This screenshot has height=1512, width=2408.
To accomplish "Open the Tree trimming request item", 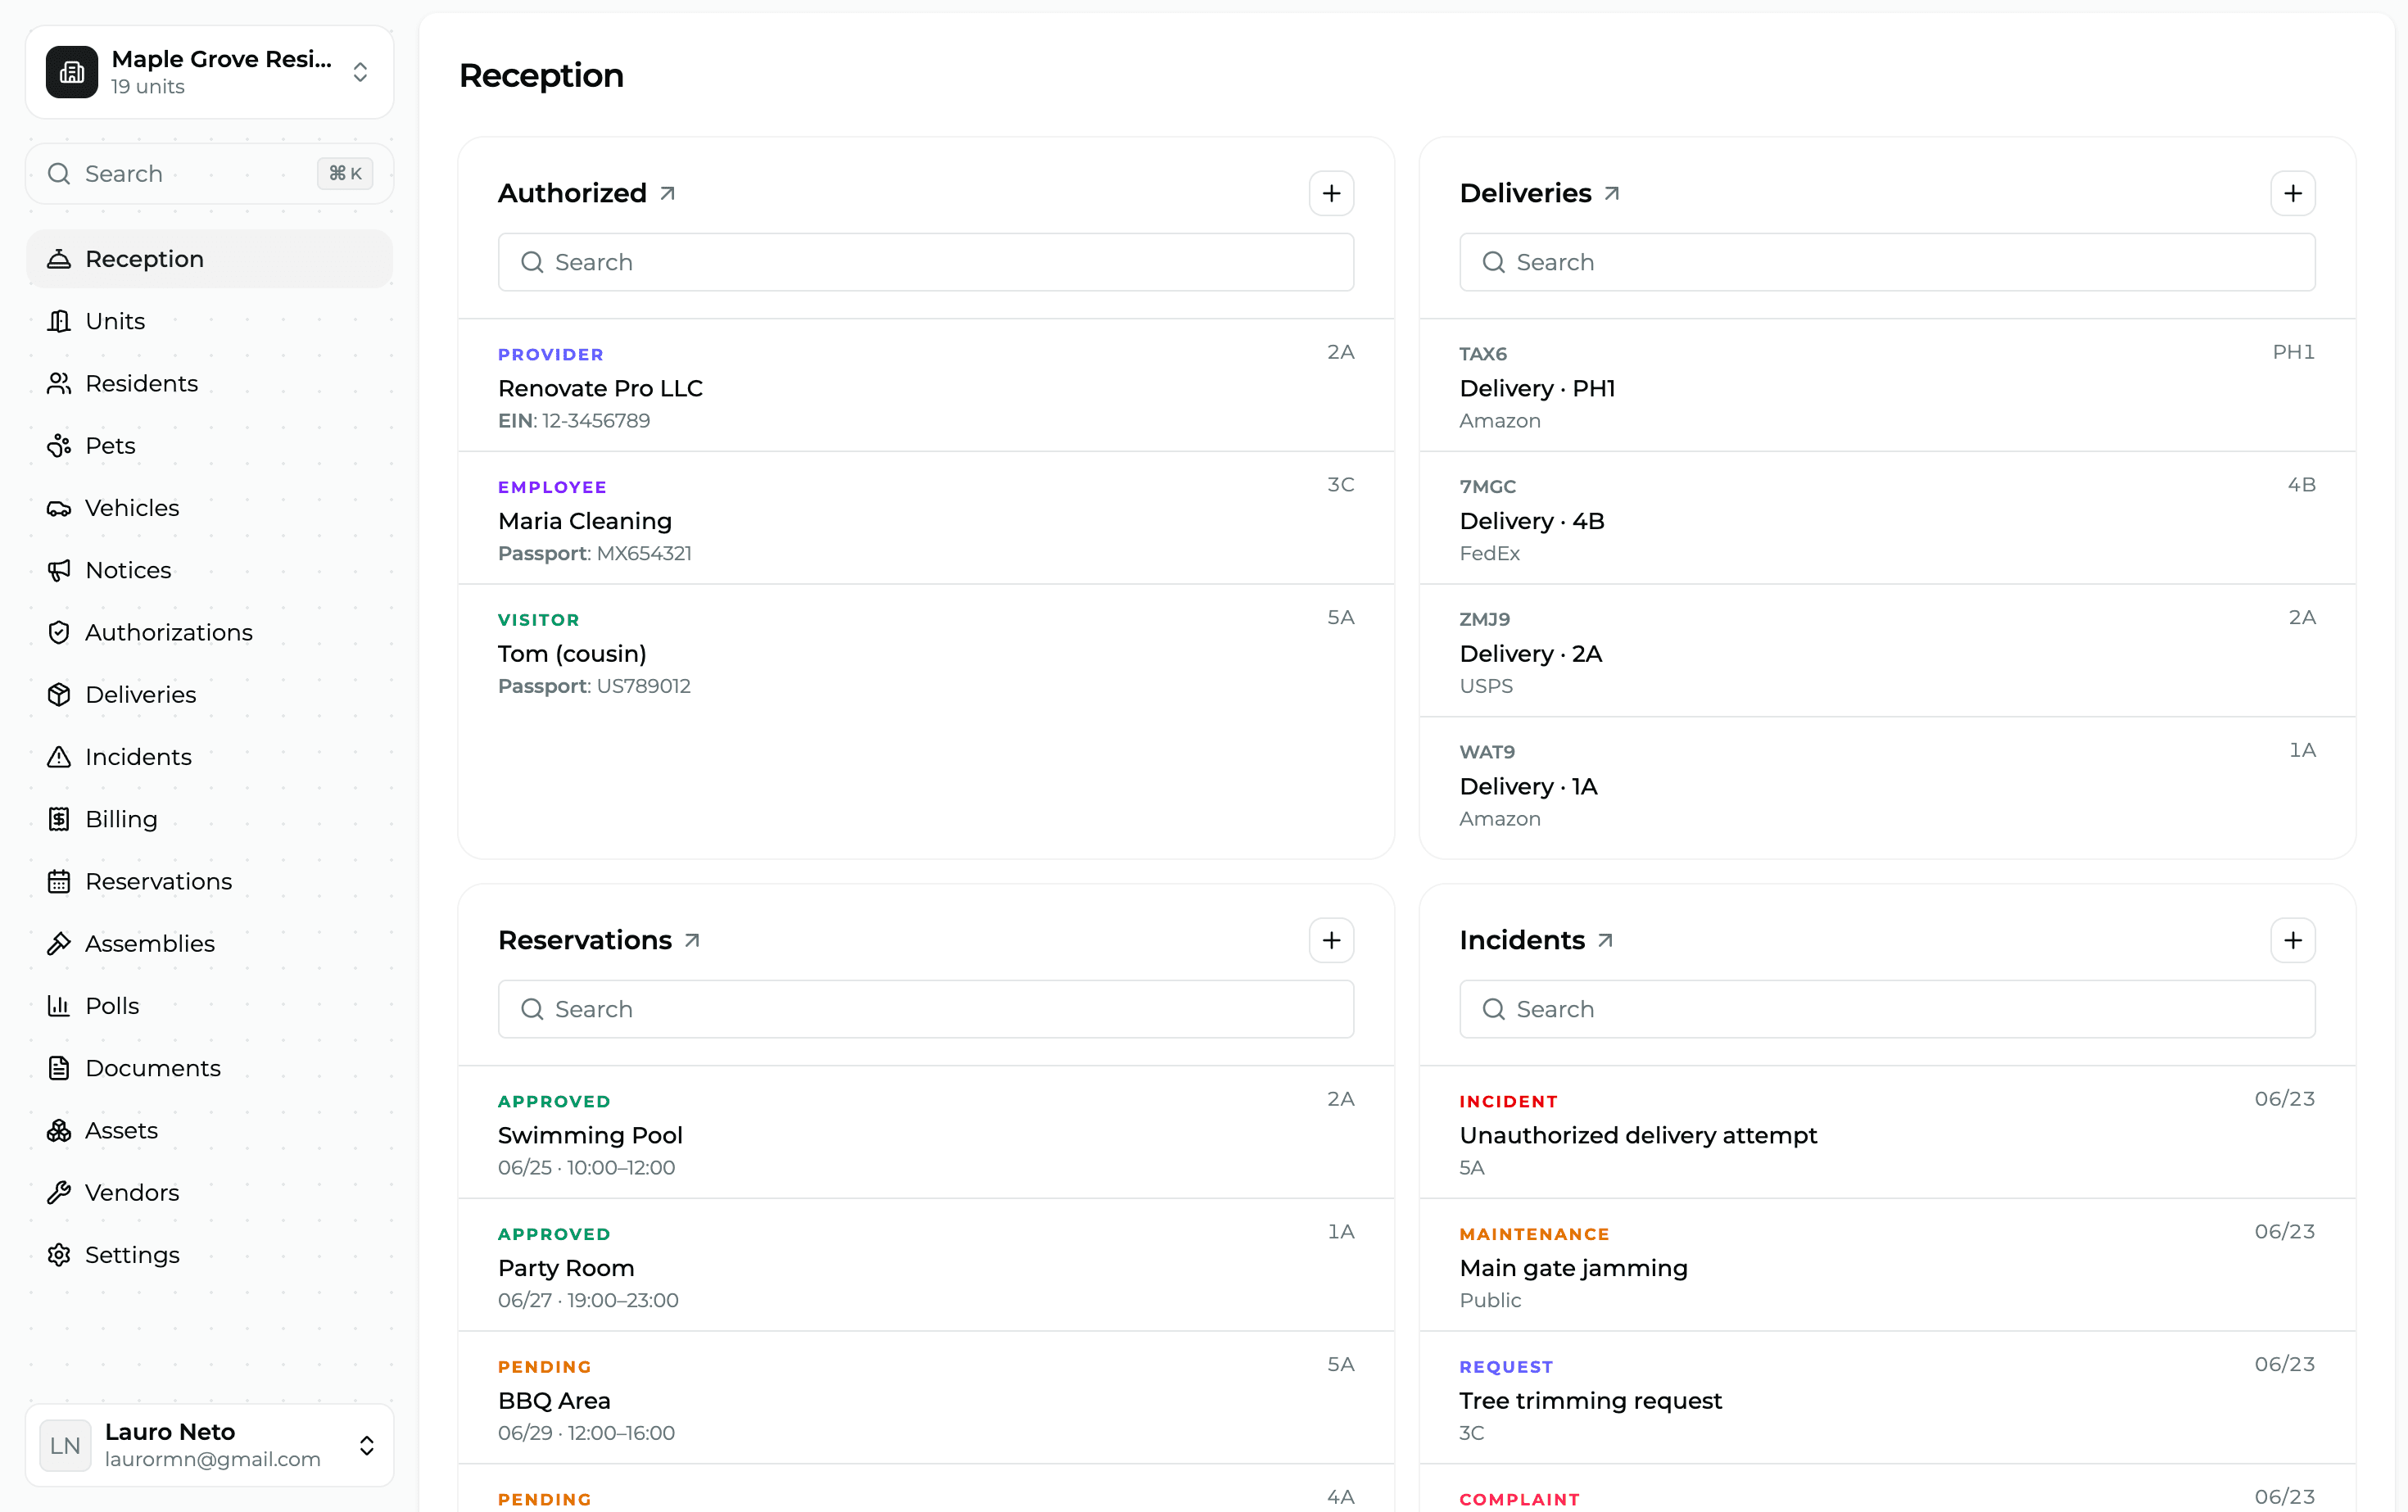I will (1887, 1398).
